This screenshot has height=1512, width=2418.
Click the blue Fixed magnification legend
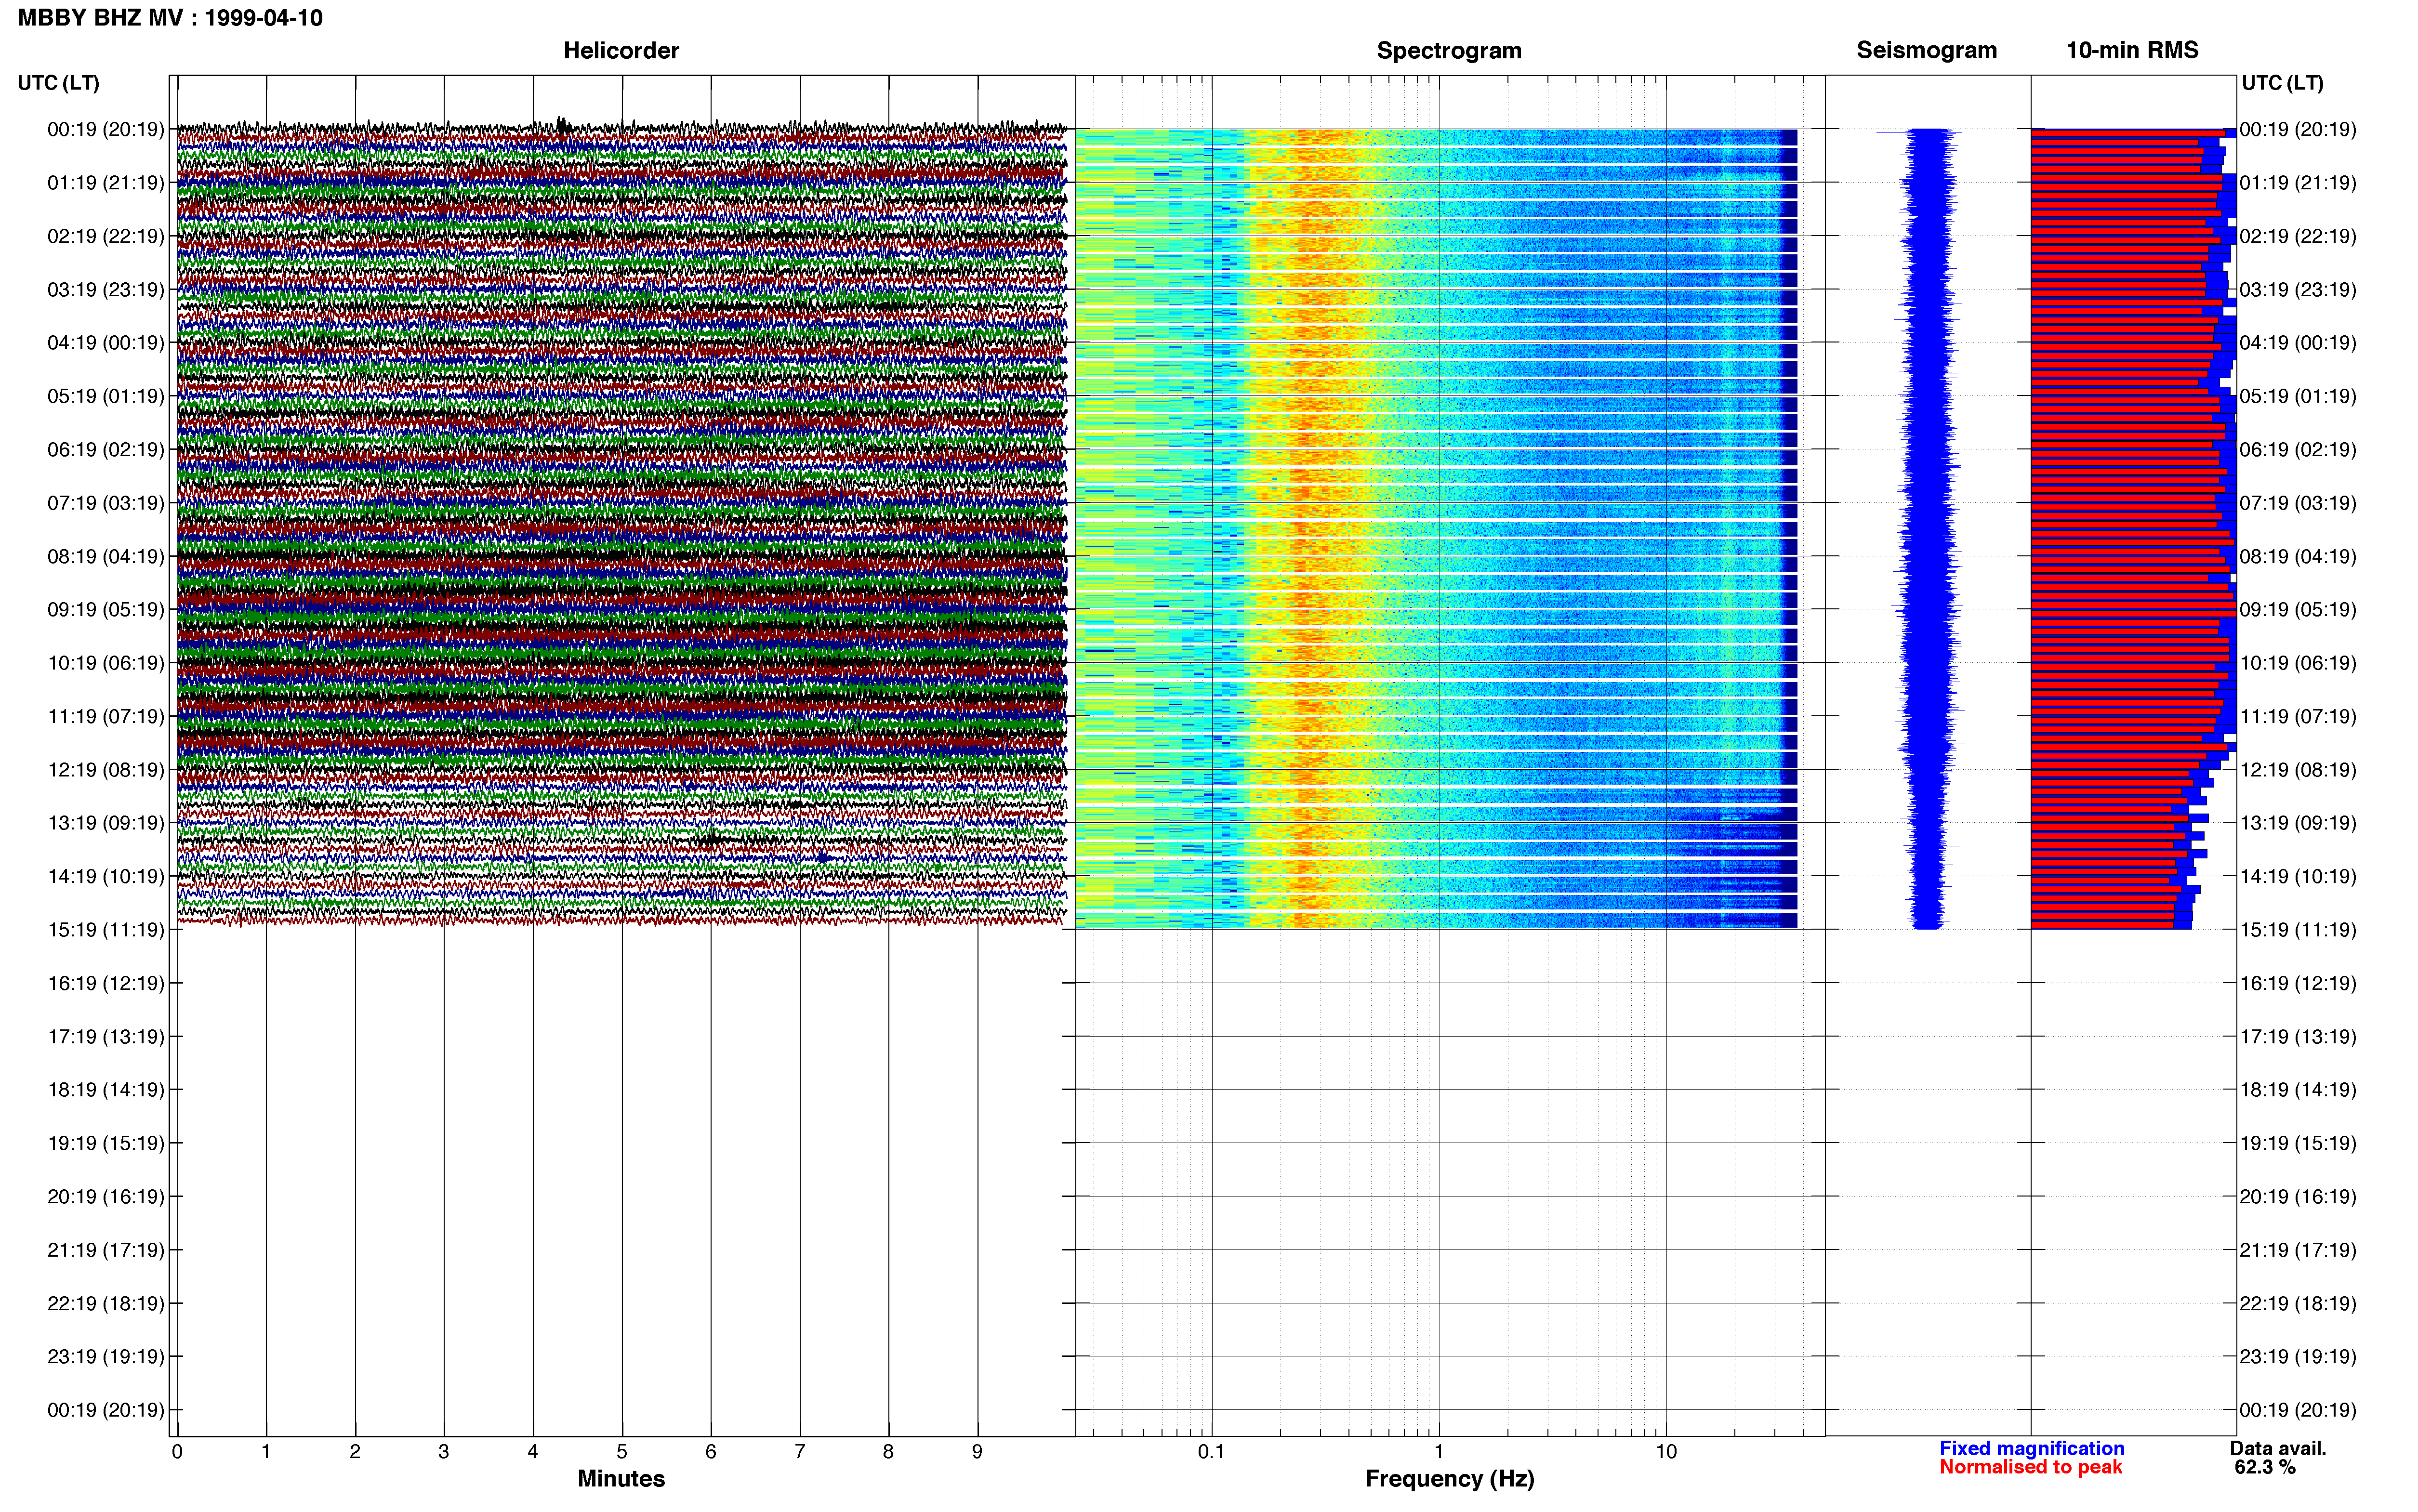[x=2032, y=1448]
